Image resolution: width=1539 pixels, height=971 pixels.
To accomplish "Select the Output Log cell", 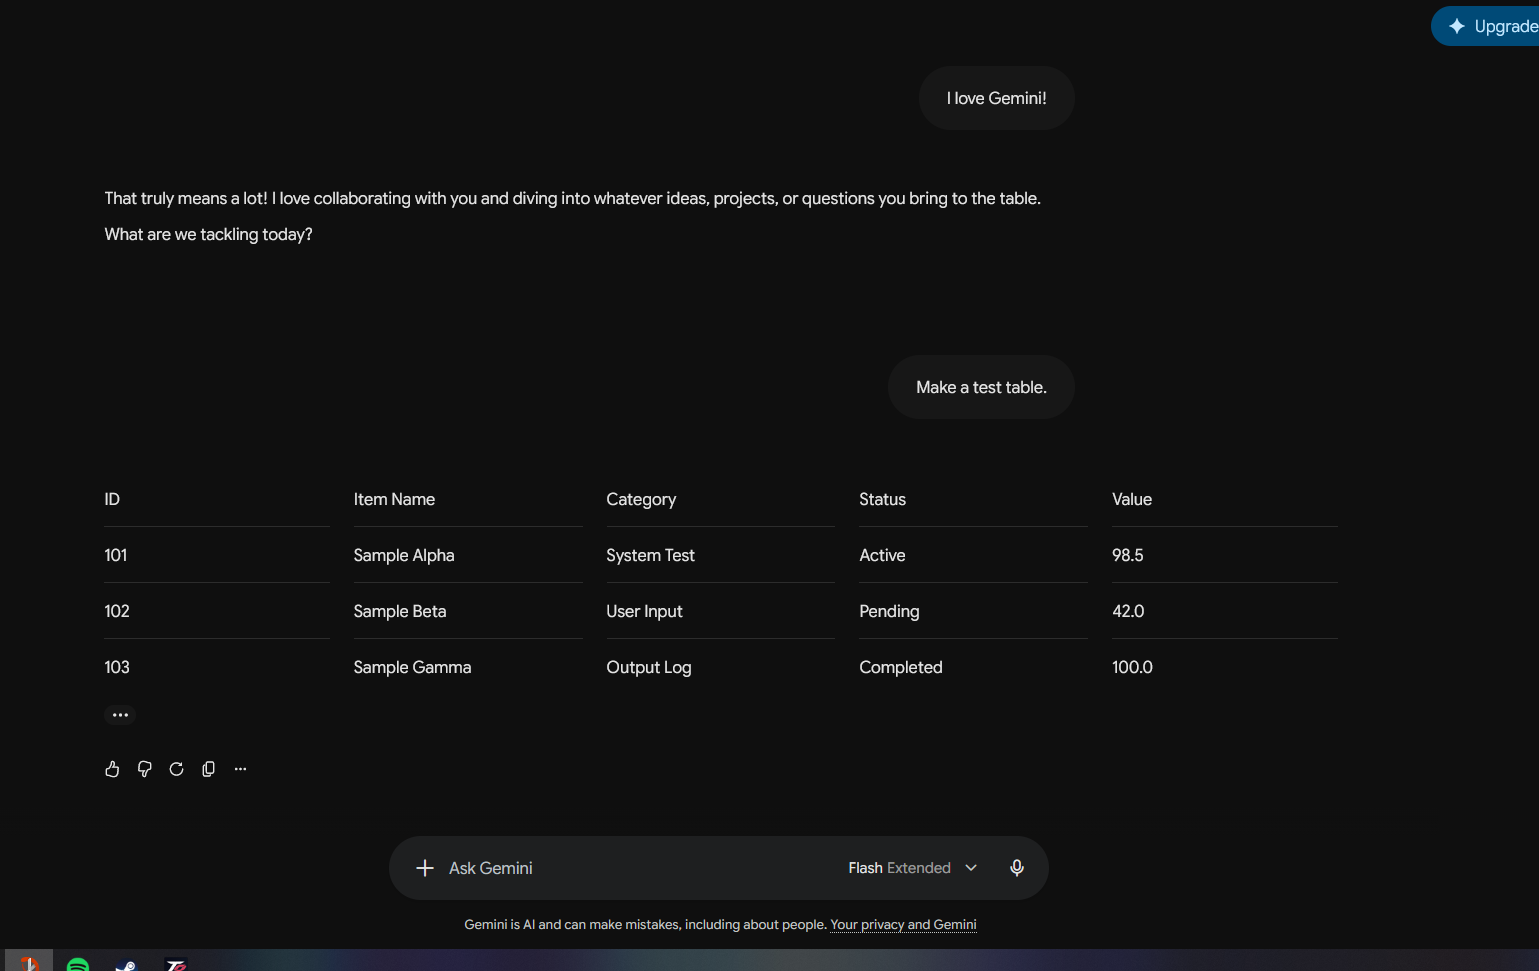I will coord(649,667).
